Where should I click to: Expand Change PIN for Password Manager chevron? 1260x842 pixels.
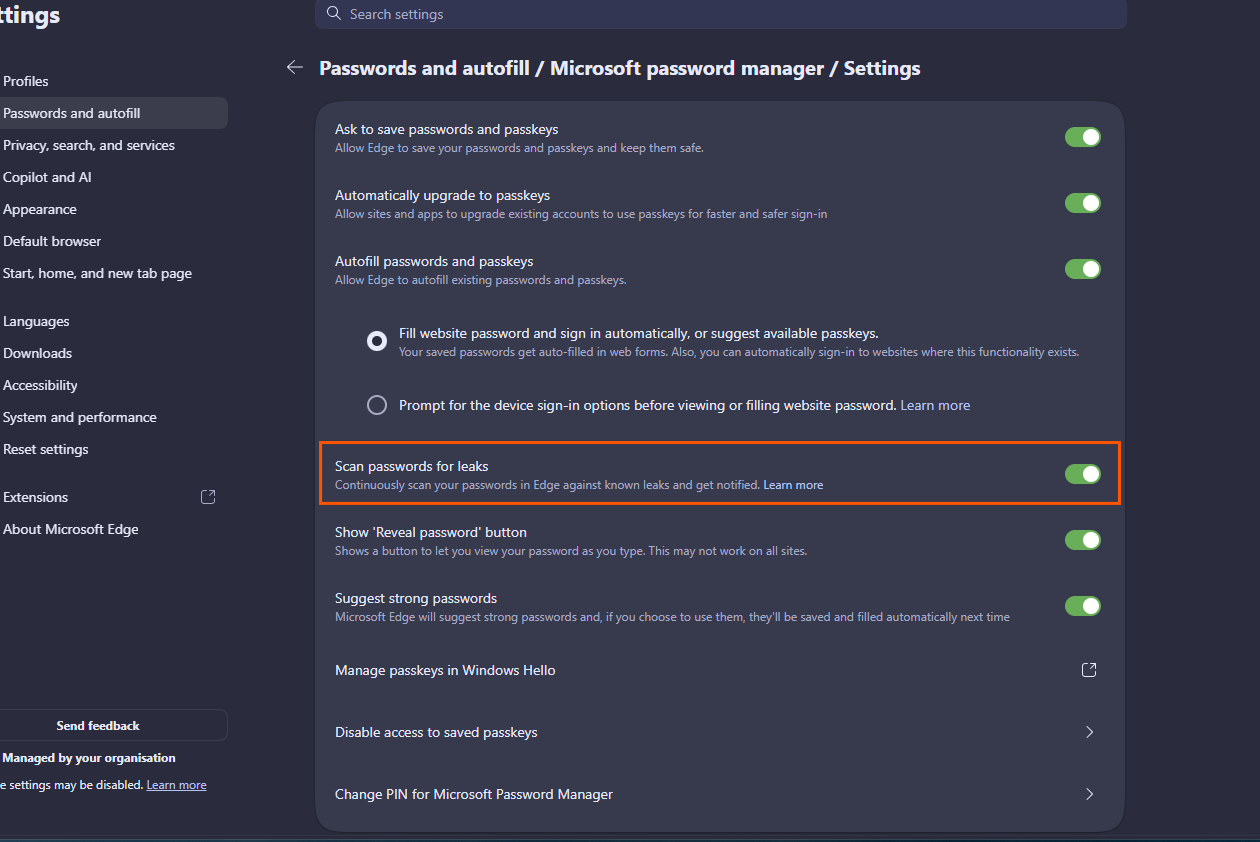click(1089, 794)
